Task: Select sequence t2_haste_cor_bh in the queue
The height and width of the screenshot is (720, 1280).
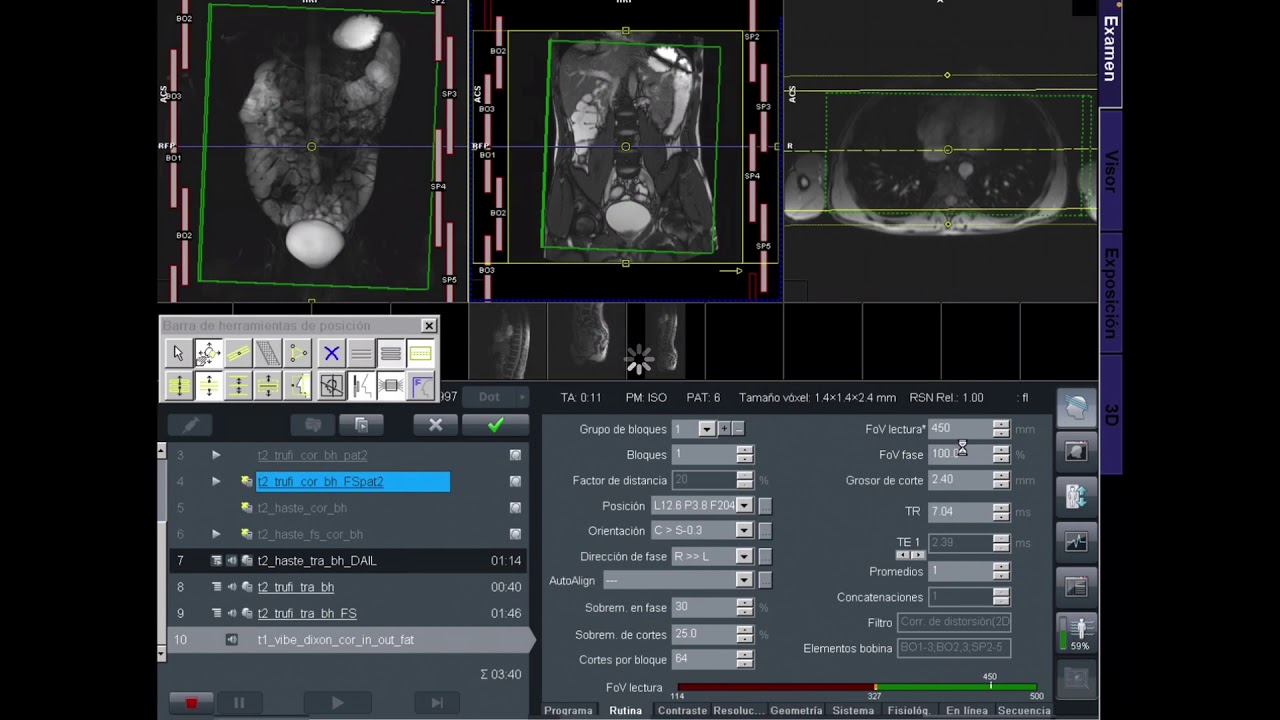Action: [x=302, y=508]
